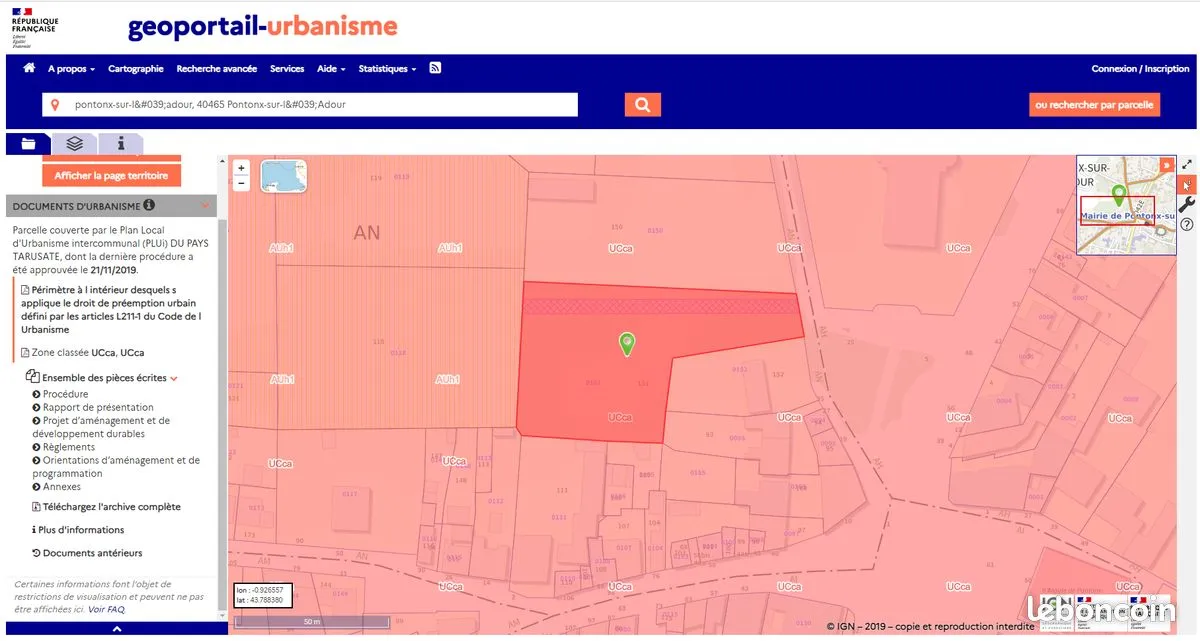Open the Voir FAQ link
The width and height of the screenshot is (1200, 641).
pyautogui.click(x=106, y=609)
